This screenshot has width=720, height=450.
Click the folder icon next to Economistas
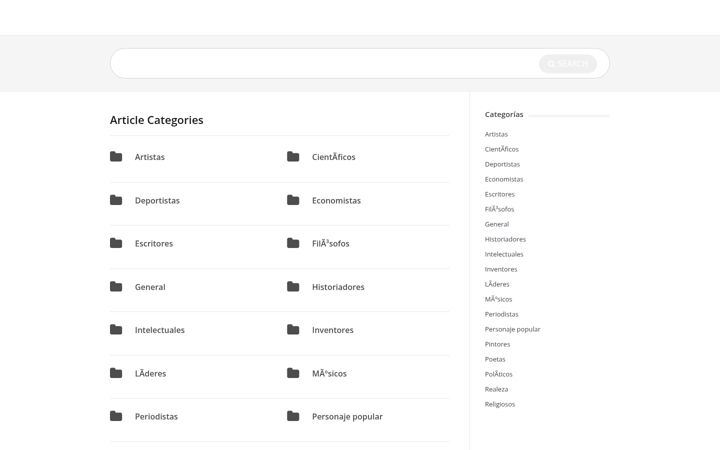coord(293,200)
